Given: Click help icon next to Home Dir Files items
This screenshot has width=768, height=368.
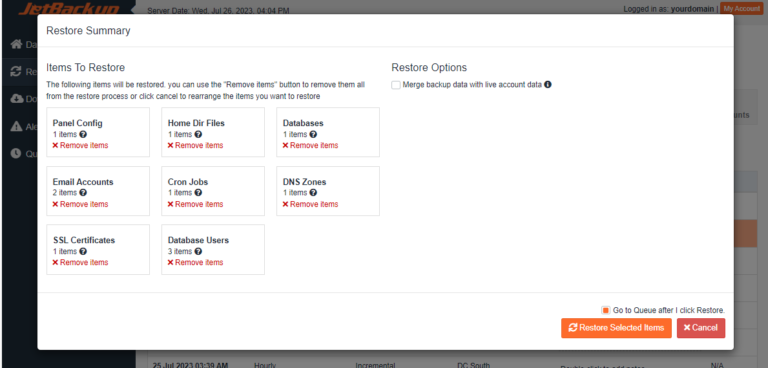Looking at the screenshot, I should tap(198, 134).
